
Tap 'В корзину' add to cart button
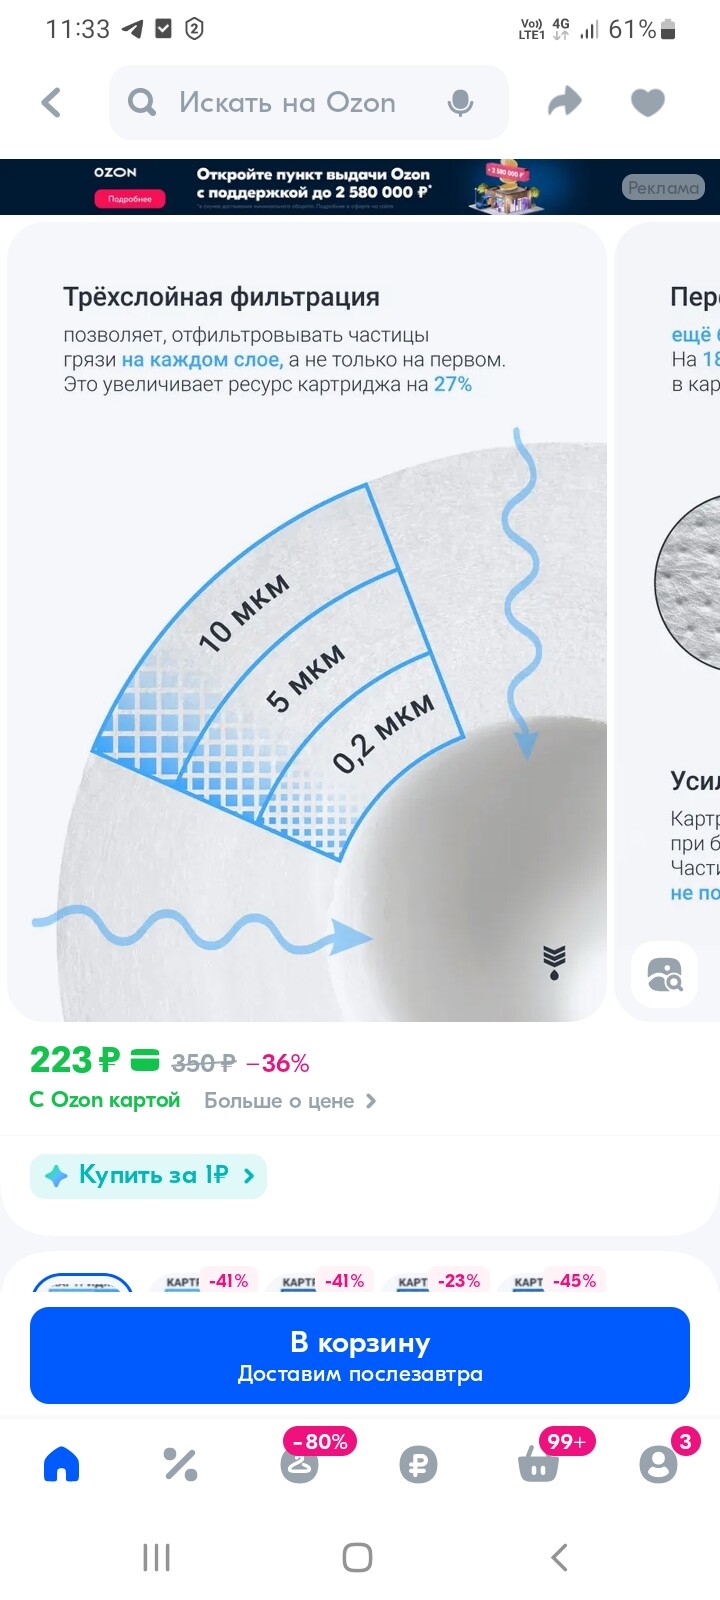coord(360,1356)
